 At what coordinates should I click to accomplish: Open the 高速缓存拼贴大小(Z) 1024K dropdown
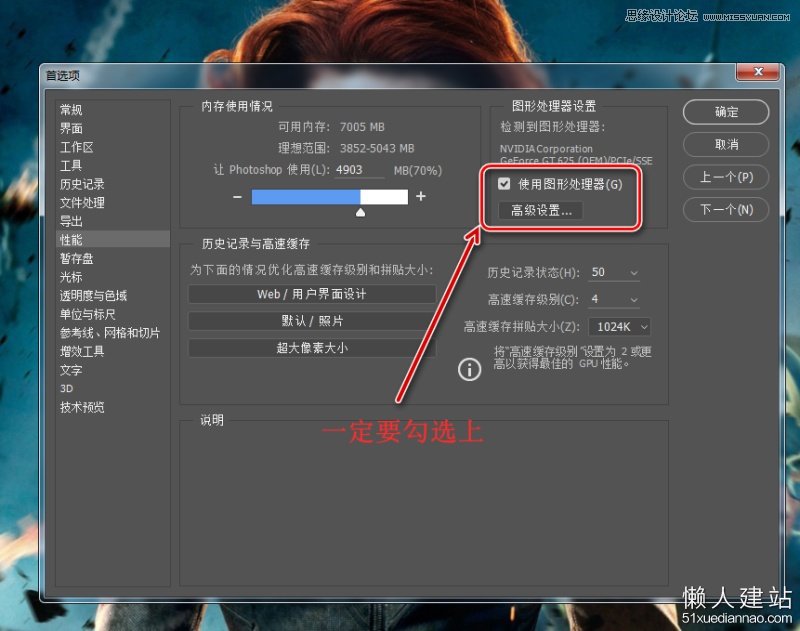click(619, 326)
